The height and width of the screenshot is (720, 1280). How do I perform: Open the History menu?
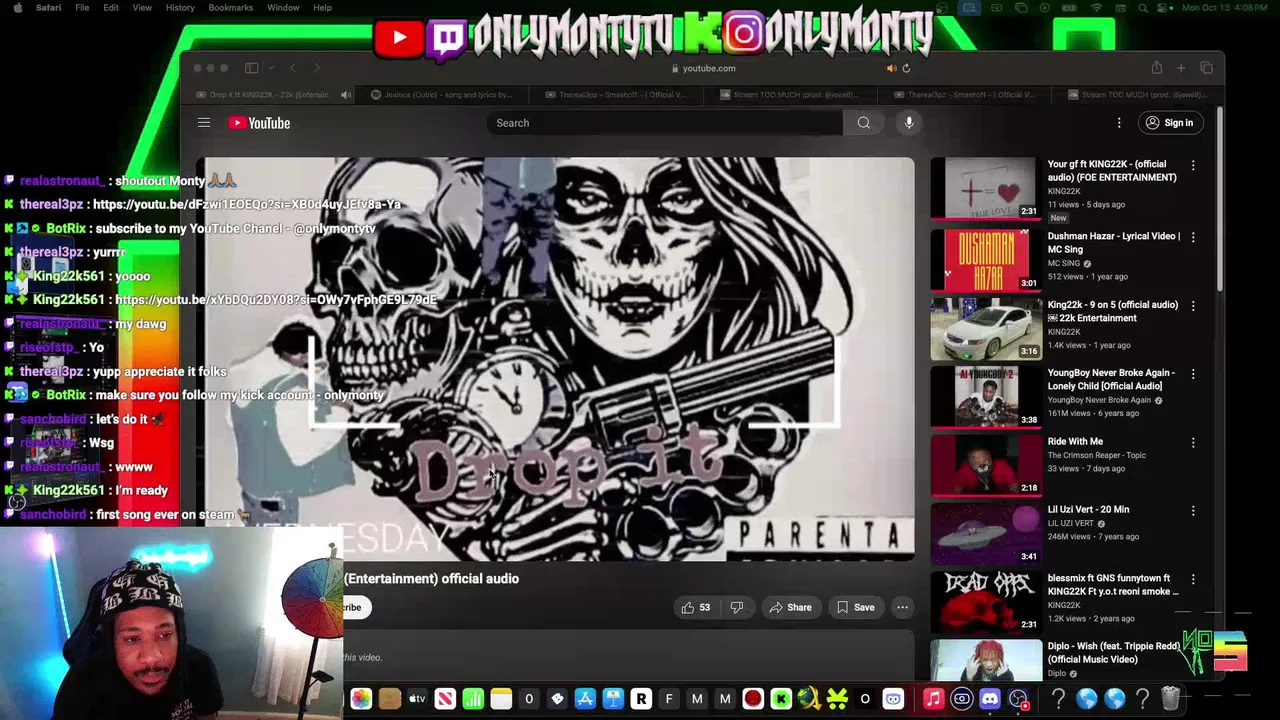tap(180, 8)
